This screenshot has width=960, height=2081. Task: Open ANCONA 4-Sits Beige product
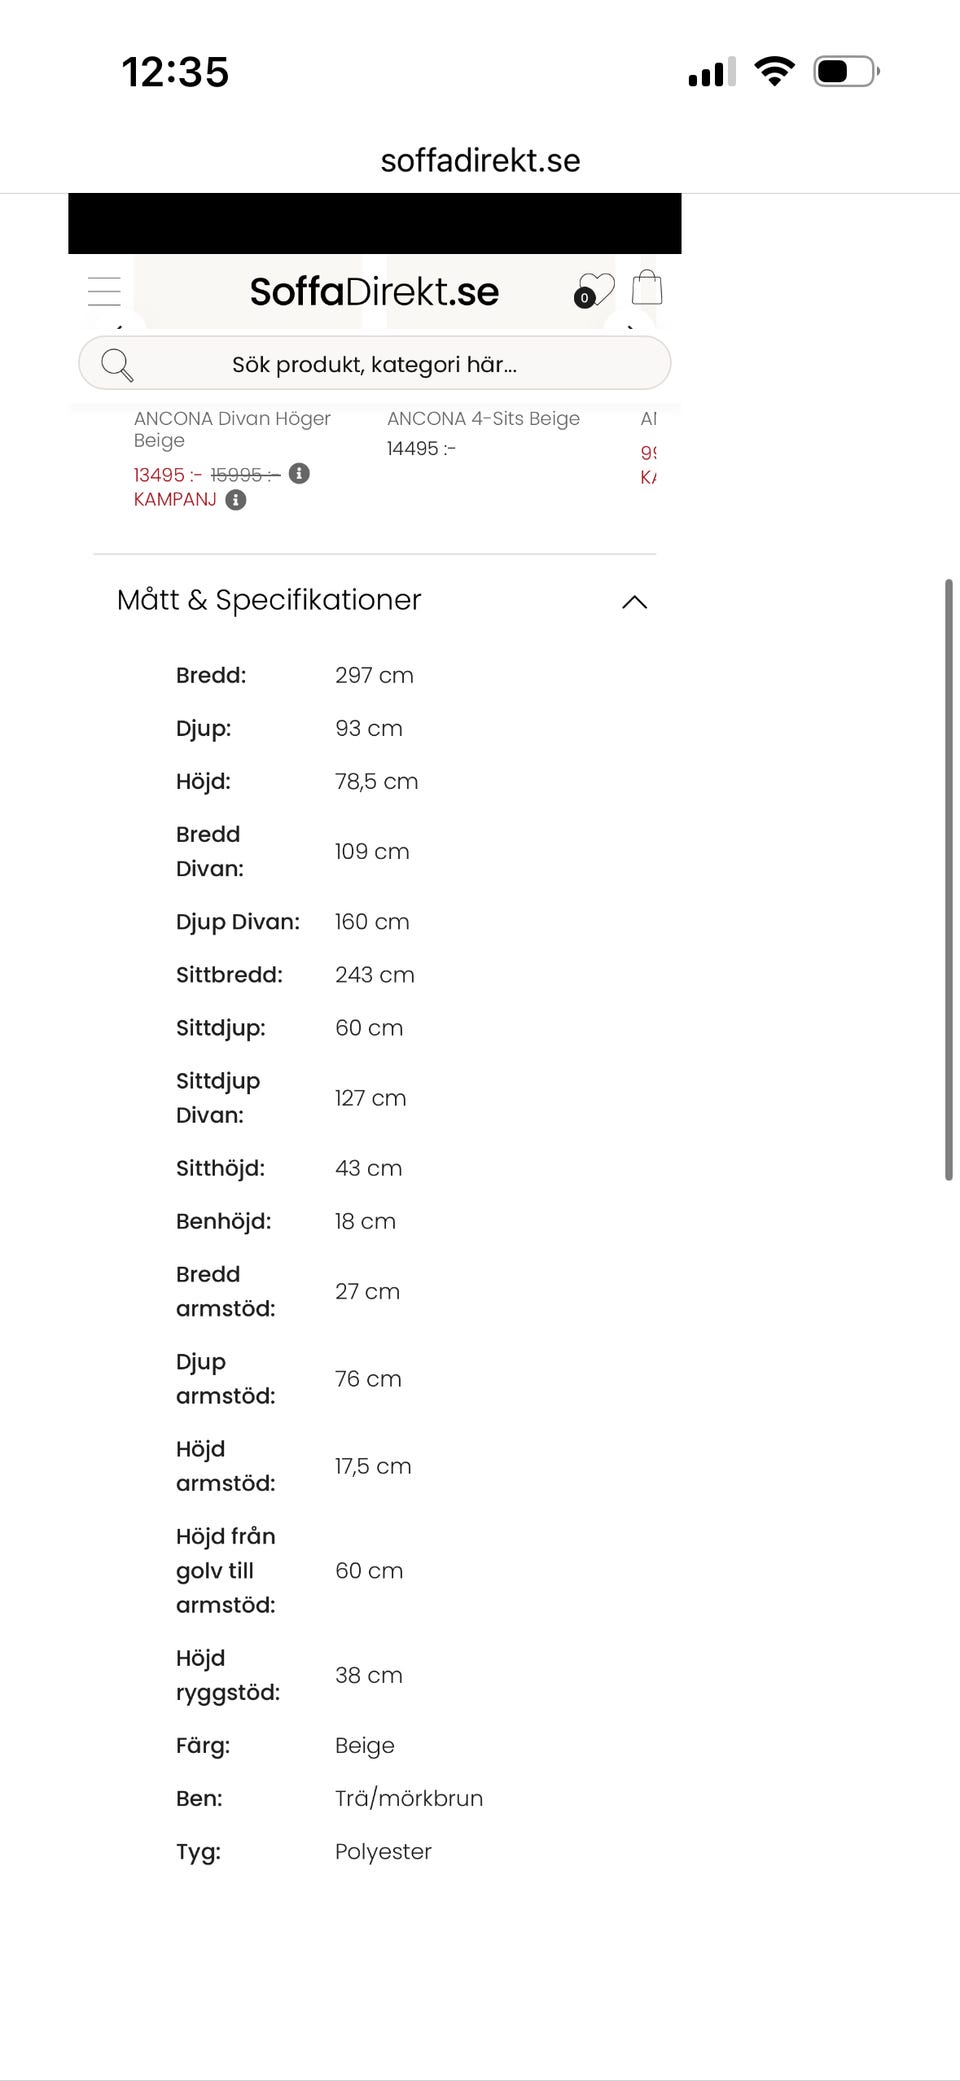click(x=483, y=419)
